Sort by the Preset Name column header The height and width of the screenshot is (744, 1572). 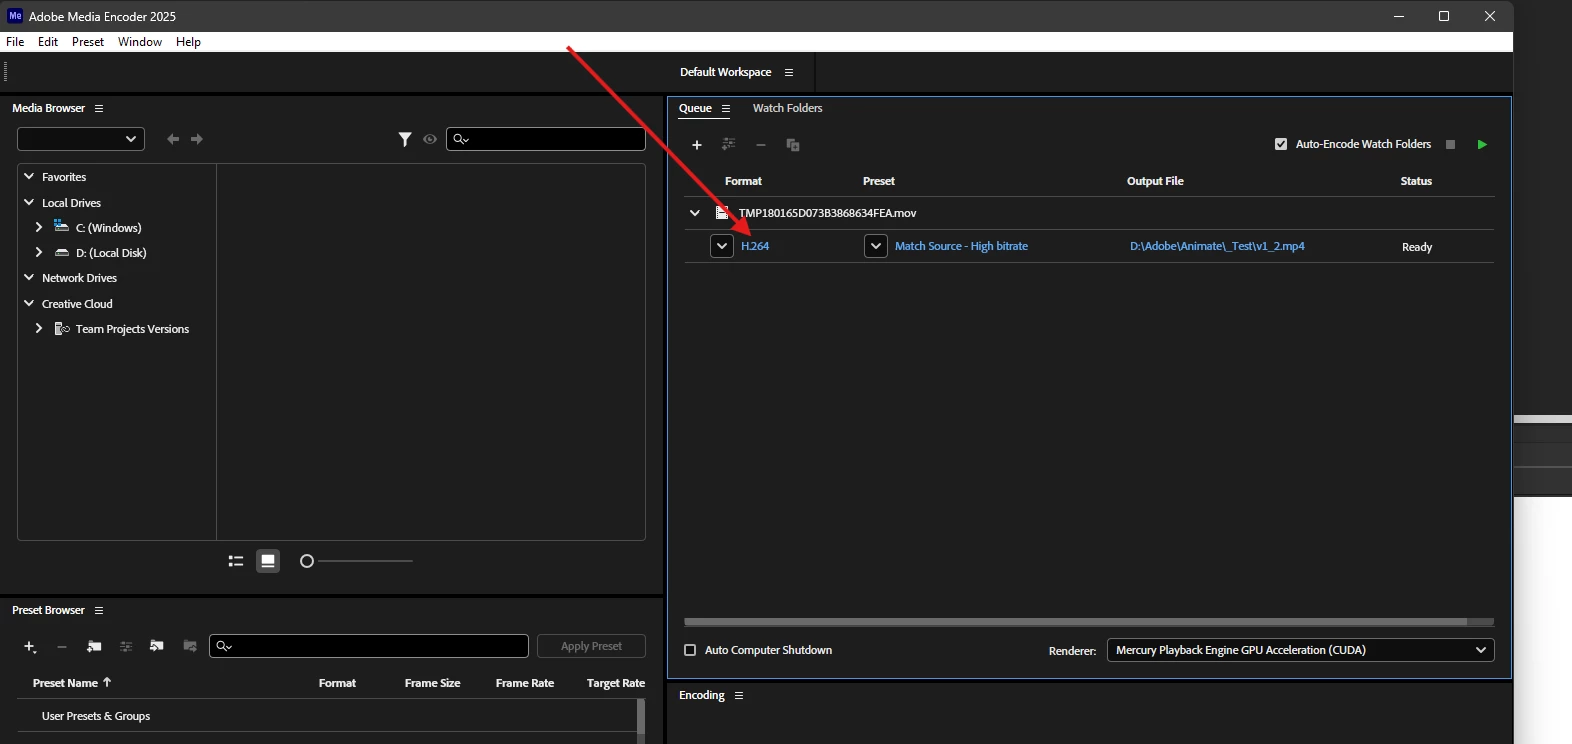[72, 683]
